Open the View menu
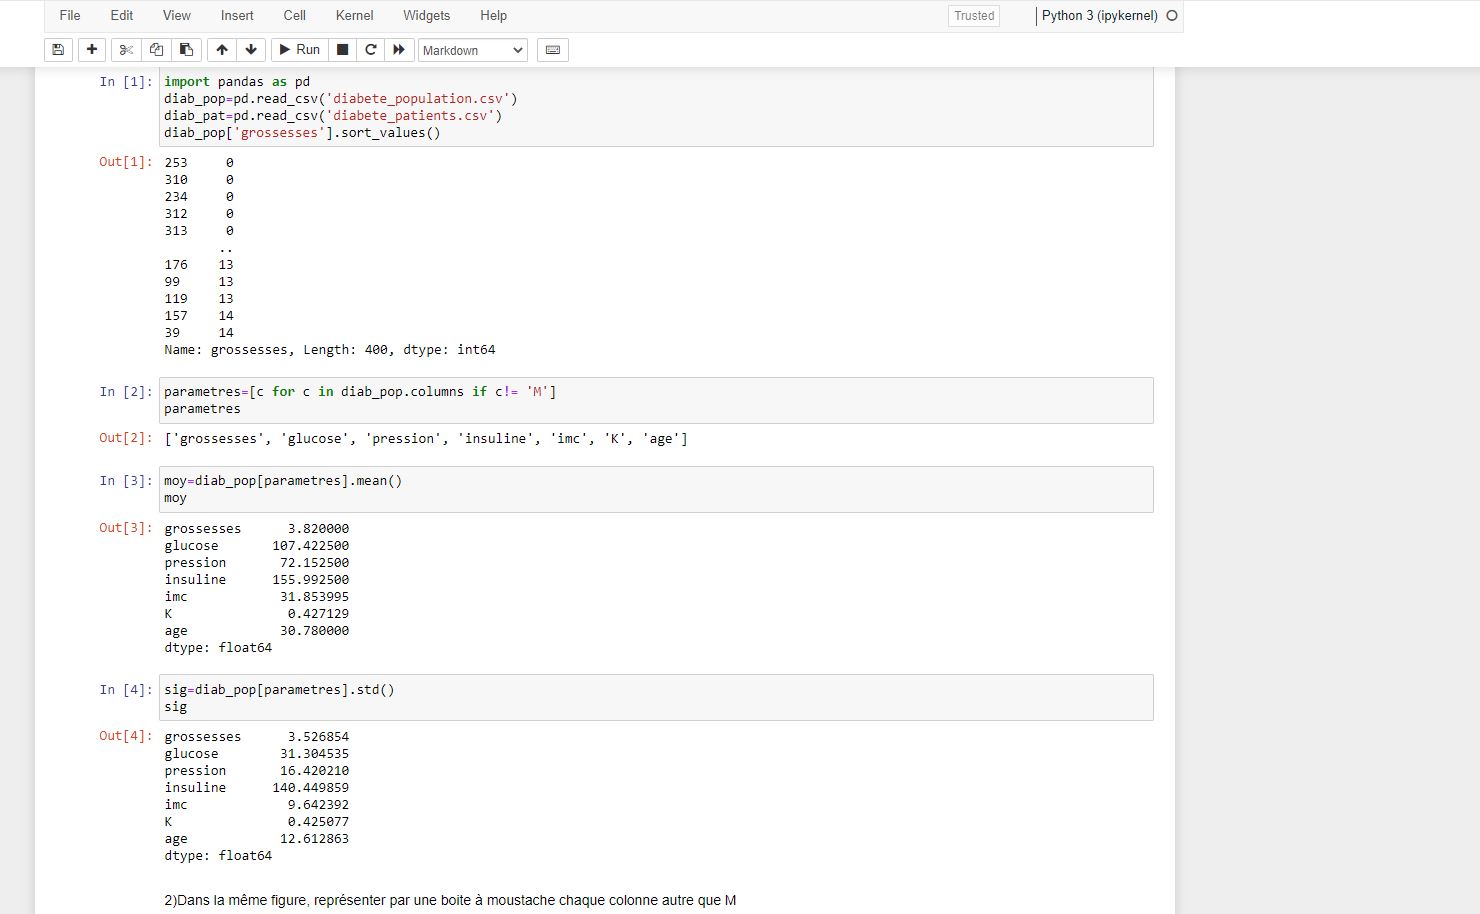 pos(177,16)
